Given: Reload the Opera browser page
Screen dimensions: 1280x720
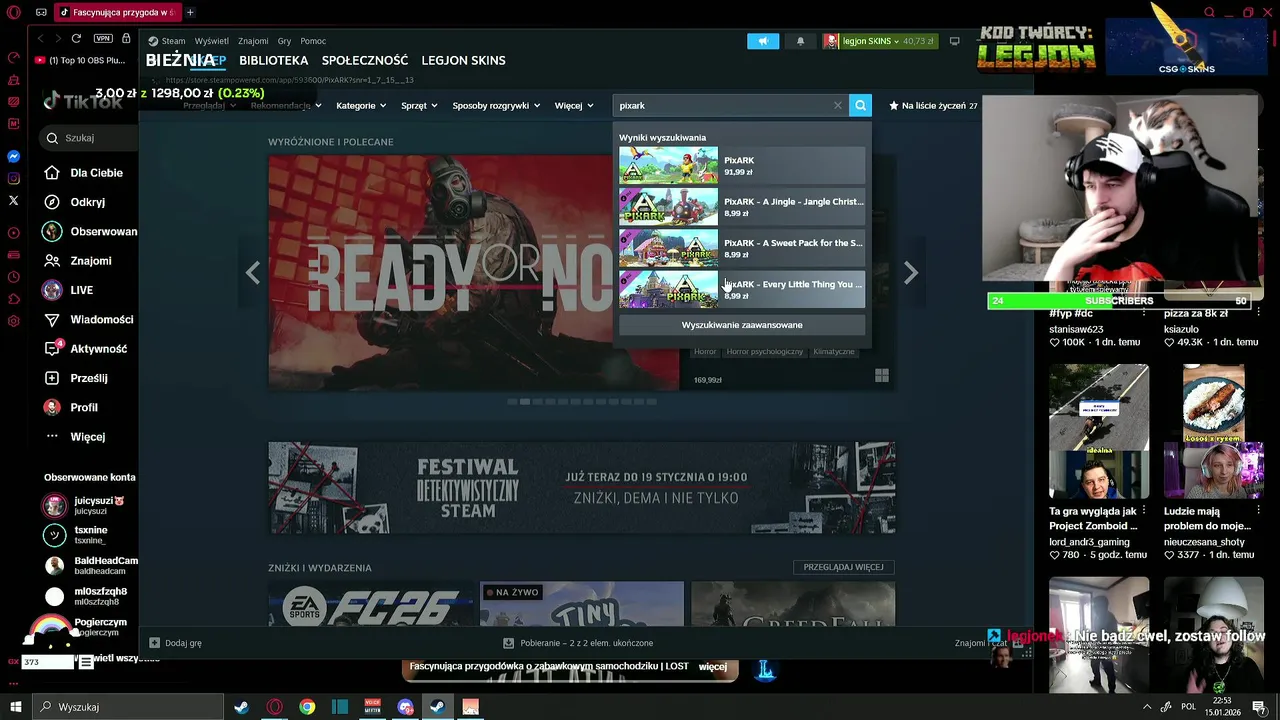Looking at the screenshot, I should (x=76, y=38).
